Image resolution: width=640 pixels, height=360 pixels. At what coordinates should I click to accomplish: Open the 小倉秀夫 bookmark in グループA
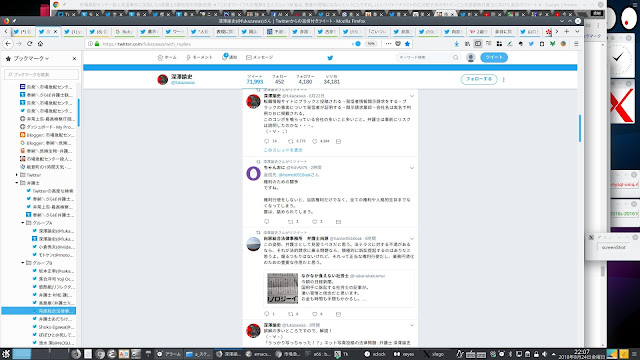(x=53, y=247)
